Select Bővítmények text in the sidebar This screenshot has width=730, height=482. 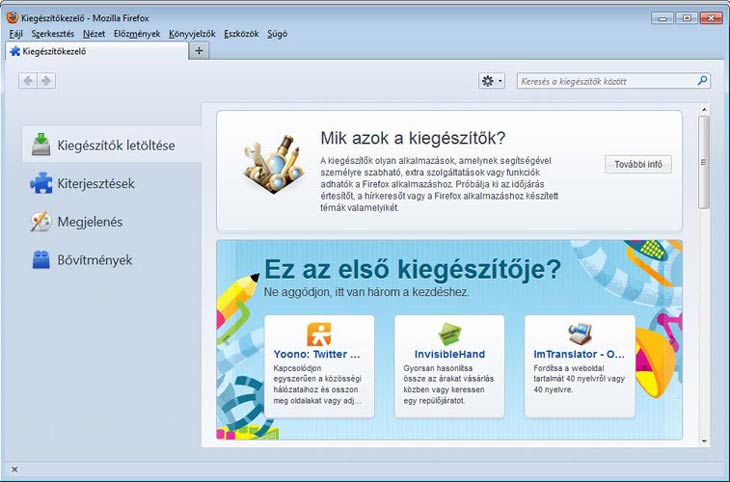95,260
